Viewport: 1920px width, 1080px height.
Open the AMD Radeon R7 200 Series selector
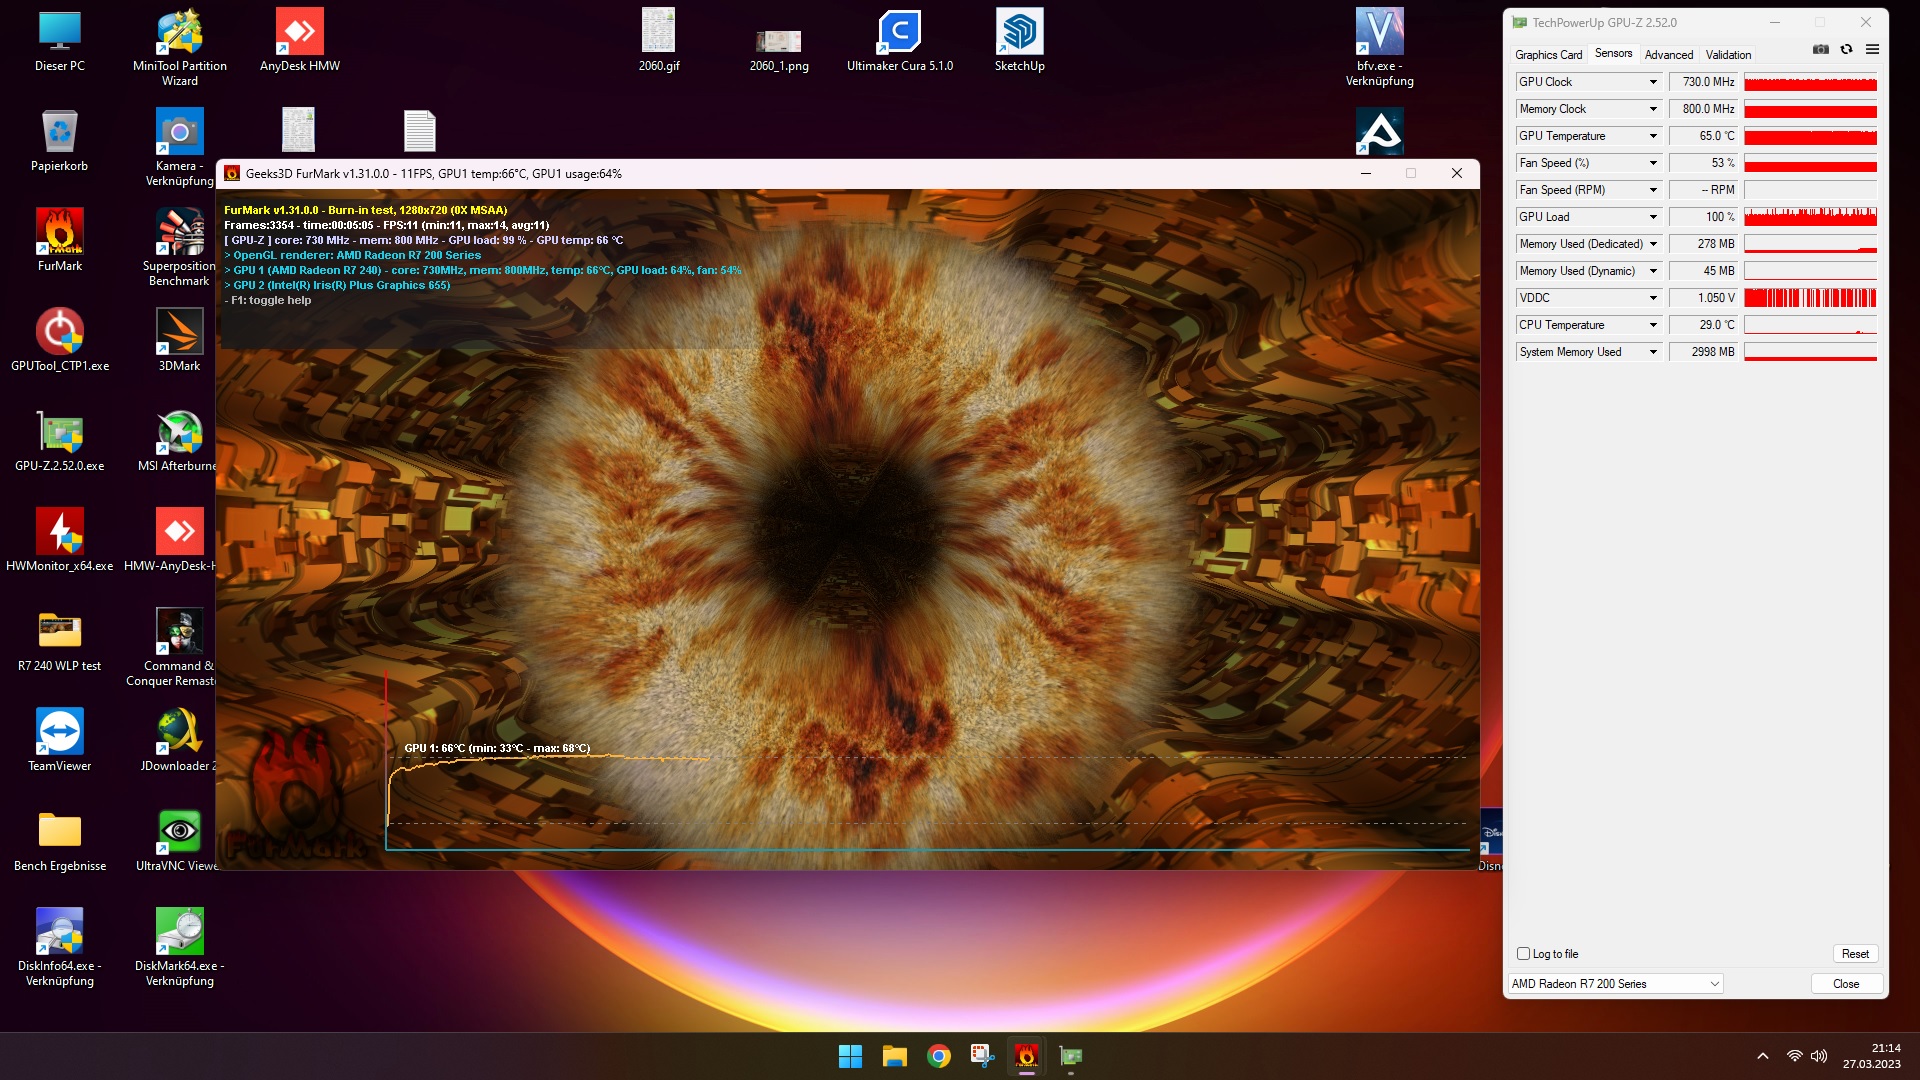pyautogui.click(x=1615, y=984)
